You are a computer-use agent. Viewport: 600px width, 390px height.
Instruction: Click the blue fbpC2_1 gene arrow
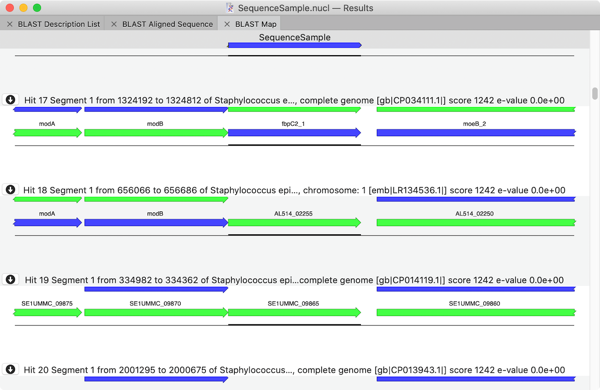(x=294, y=133)
